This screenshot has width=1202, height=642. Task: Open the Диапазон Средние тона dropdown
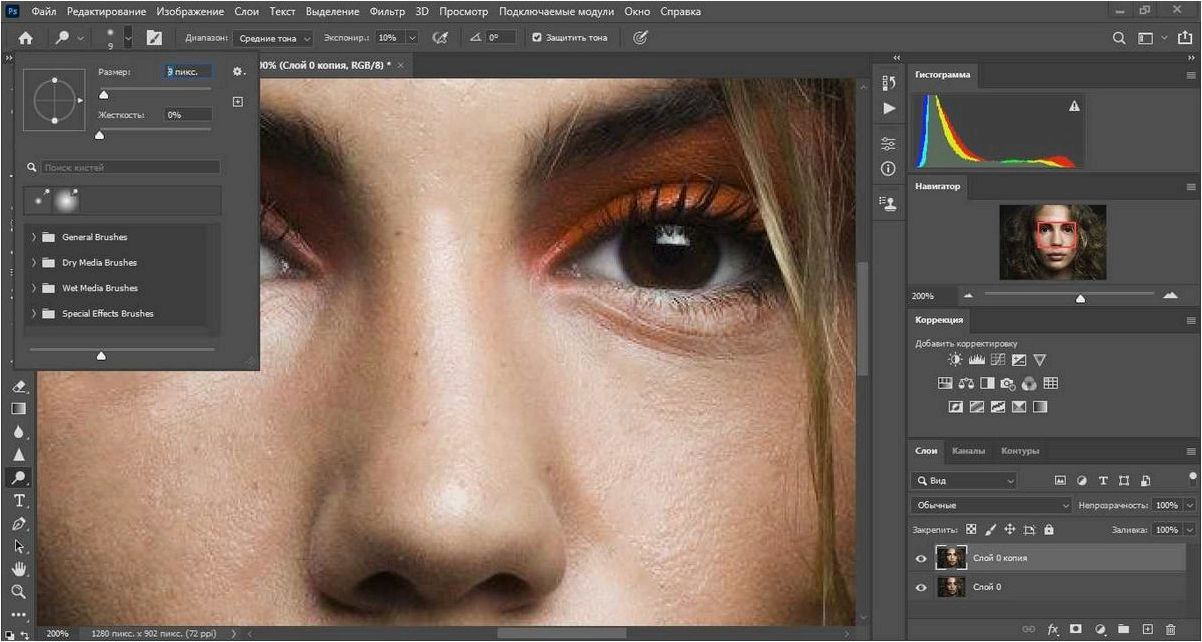(x=273, y=38)
